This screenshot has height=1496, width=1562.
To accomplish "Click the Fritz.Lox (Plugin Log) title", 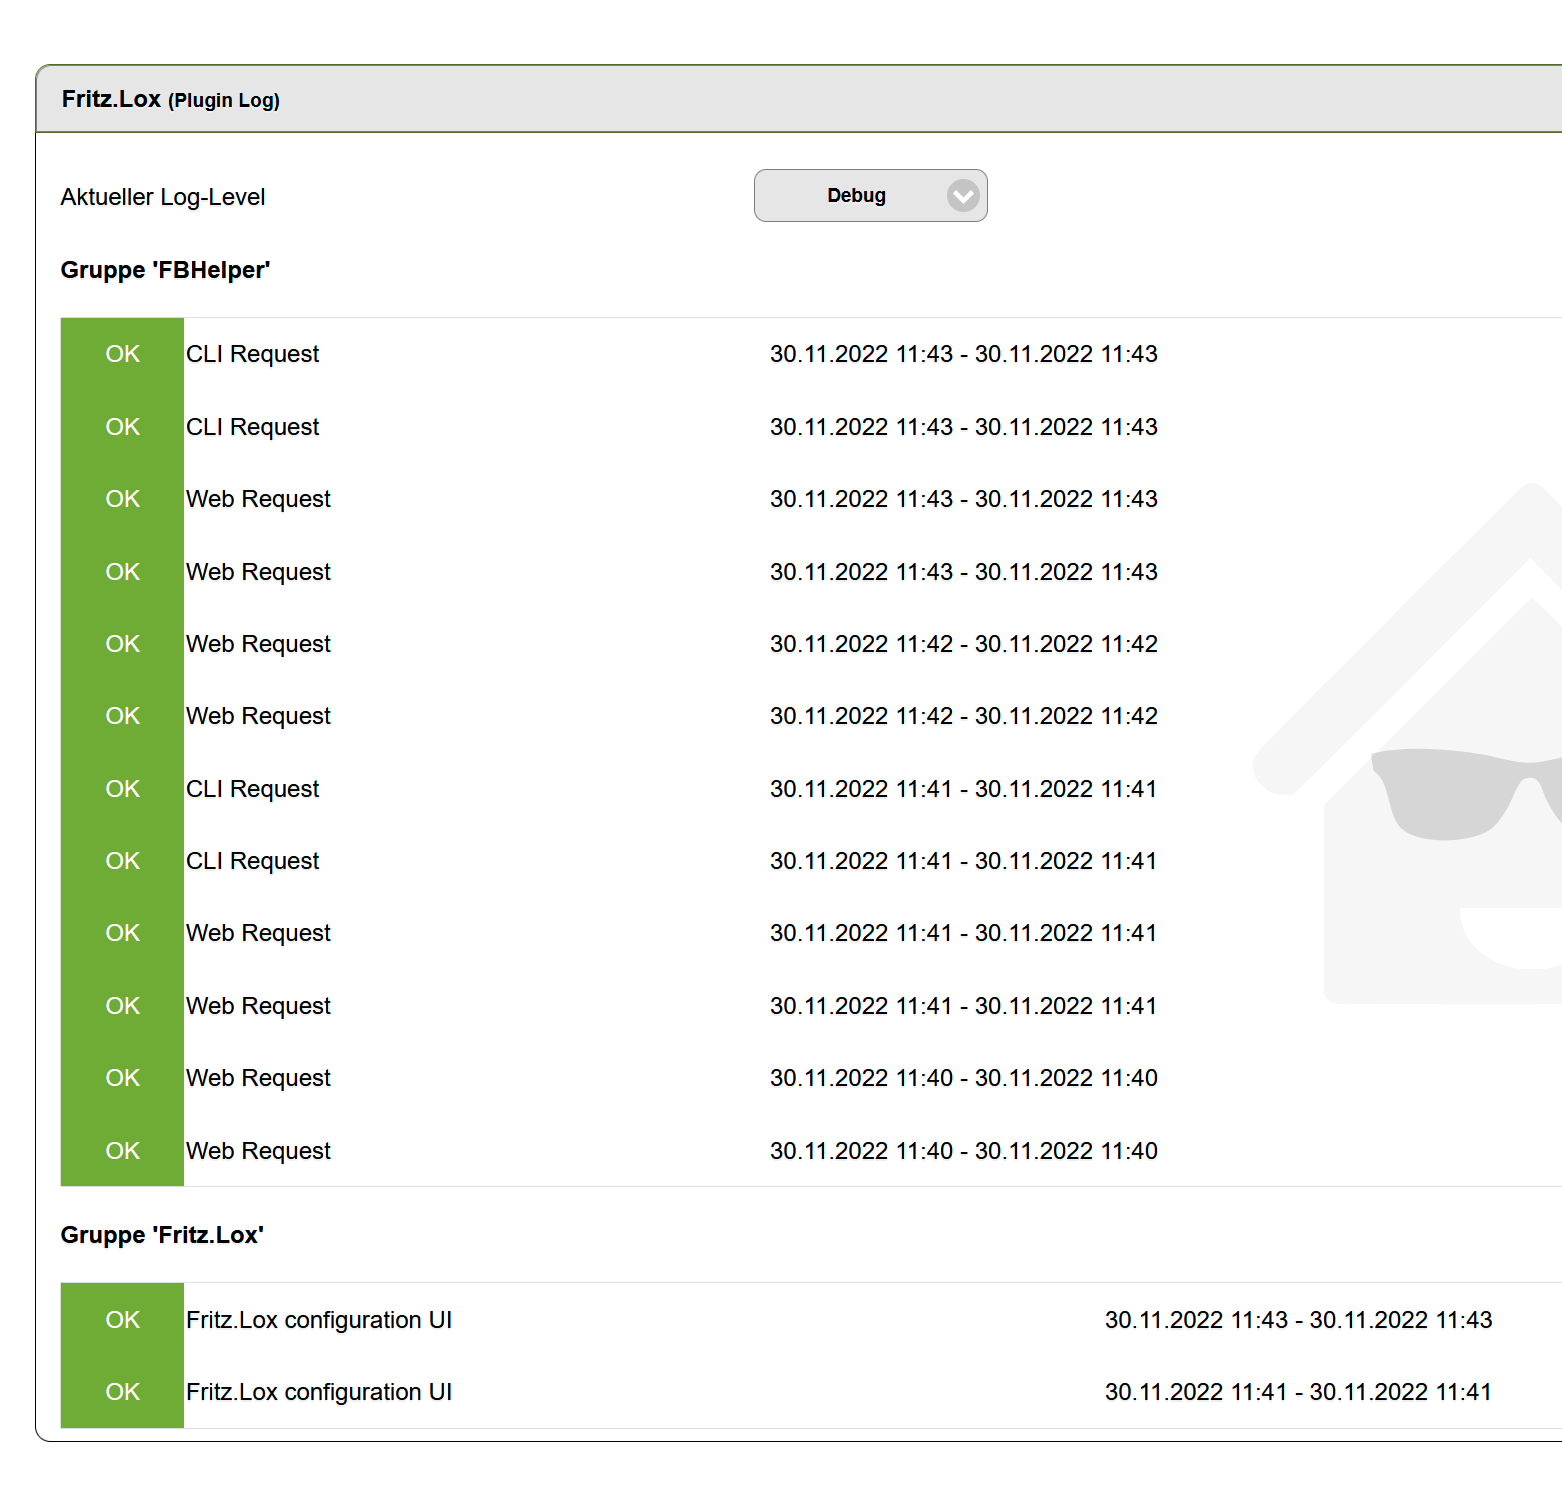I will point(171,99).
